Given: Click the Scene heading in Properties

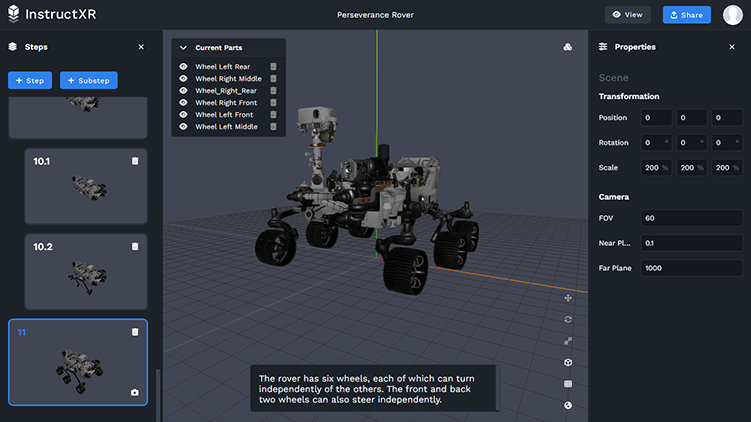Looking at the screenshot, I should tap(614, 78).
